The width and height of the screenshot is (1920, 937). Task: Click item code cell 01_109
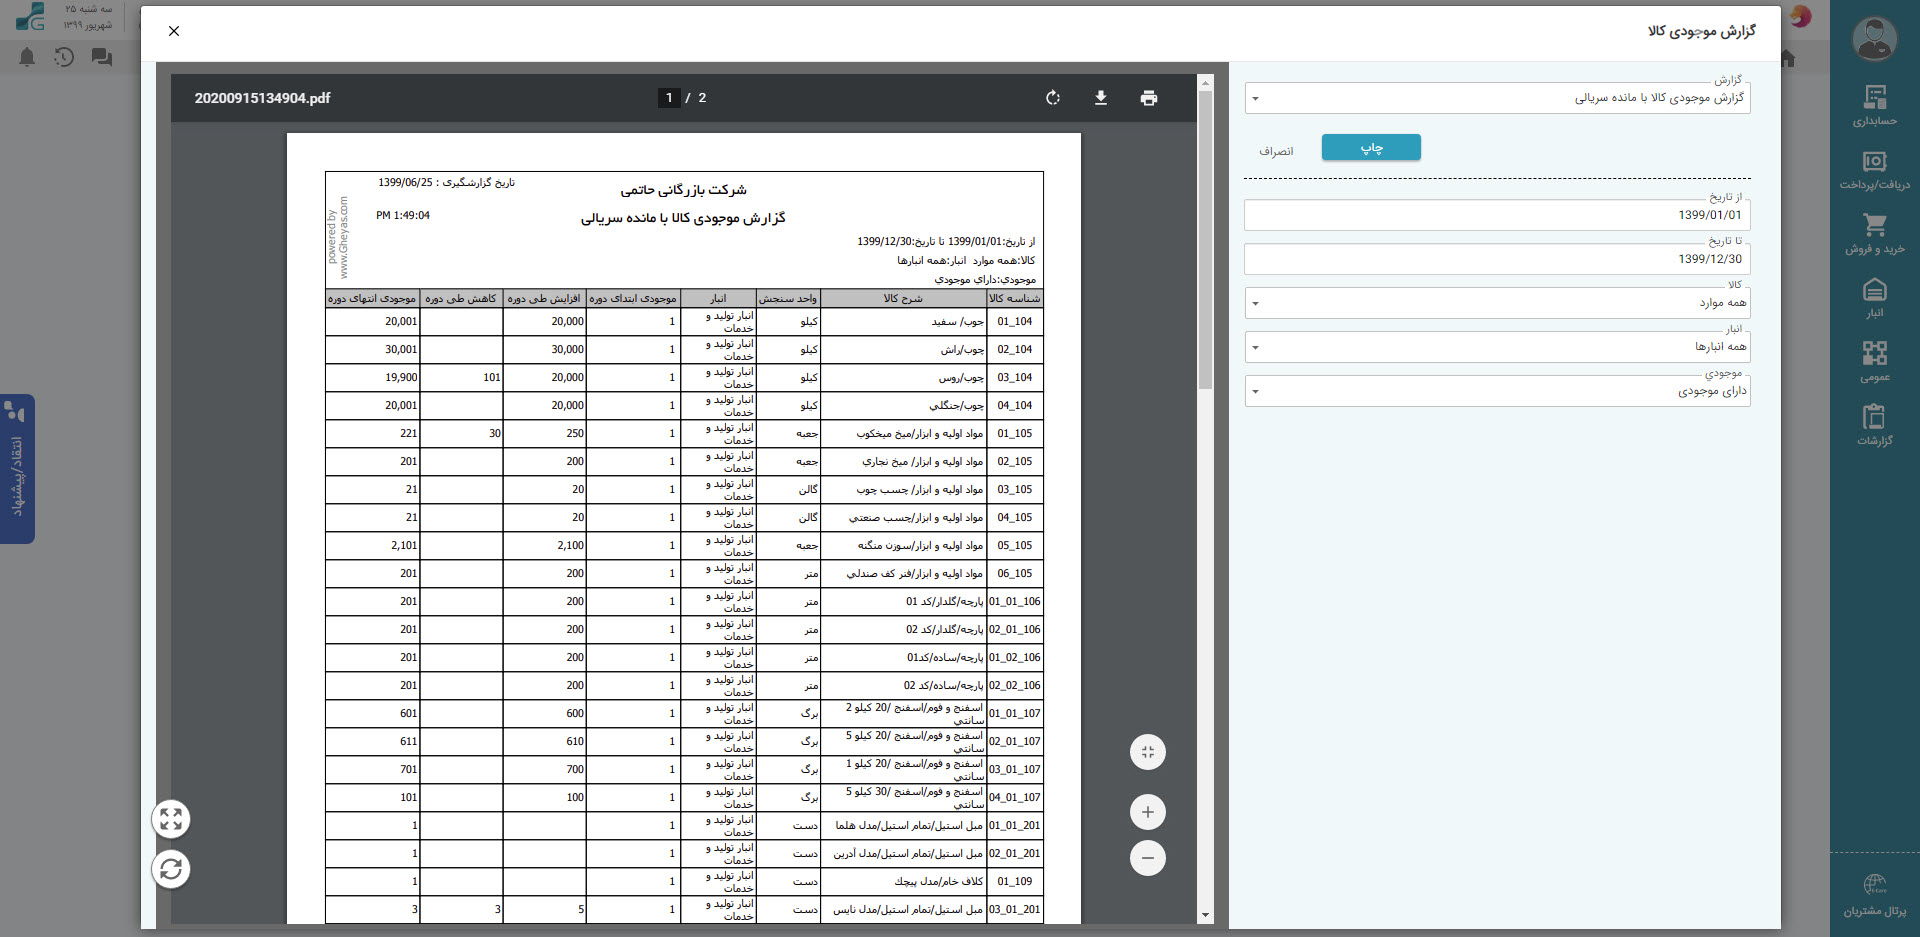click(1015, 881)
